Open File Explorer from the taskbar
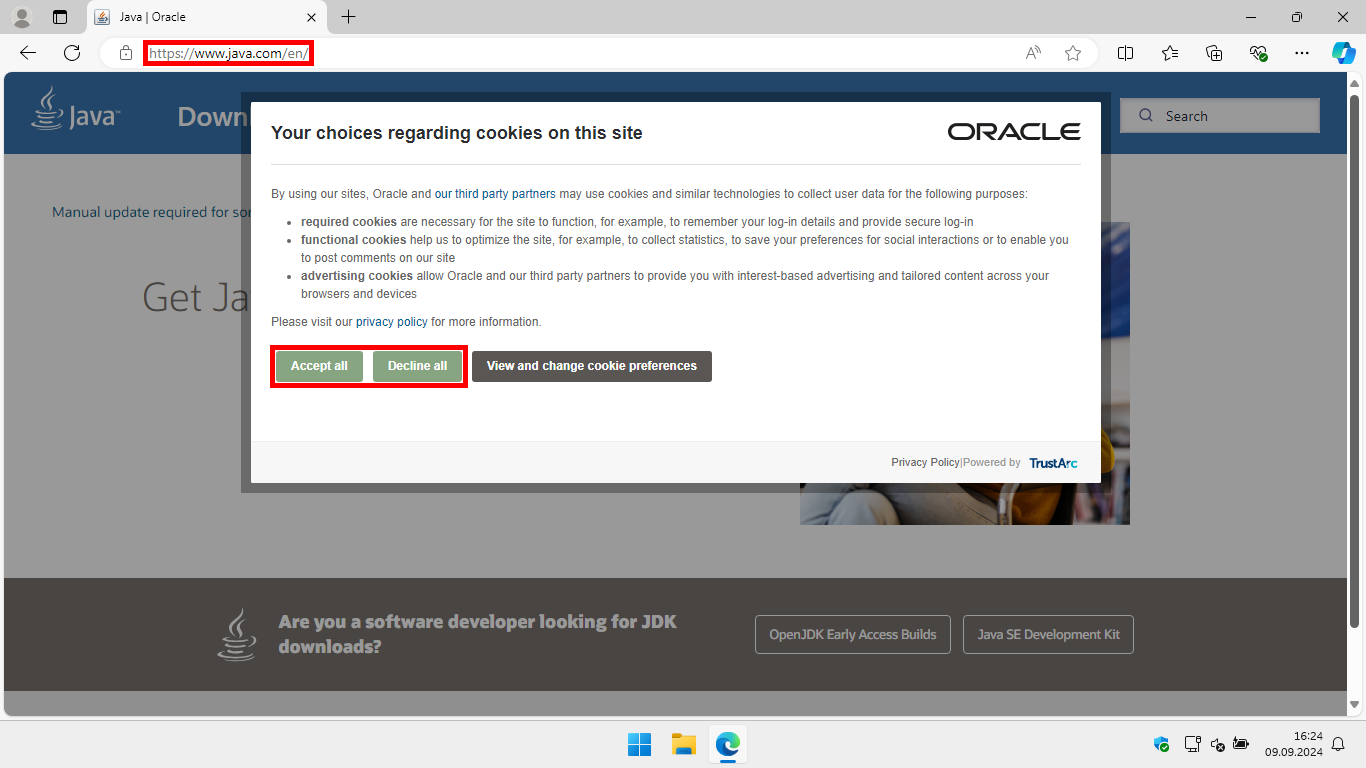This screenshot has width=1366, height=768. (683, 744)
